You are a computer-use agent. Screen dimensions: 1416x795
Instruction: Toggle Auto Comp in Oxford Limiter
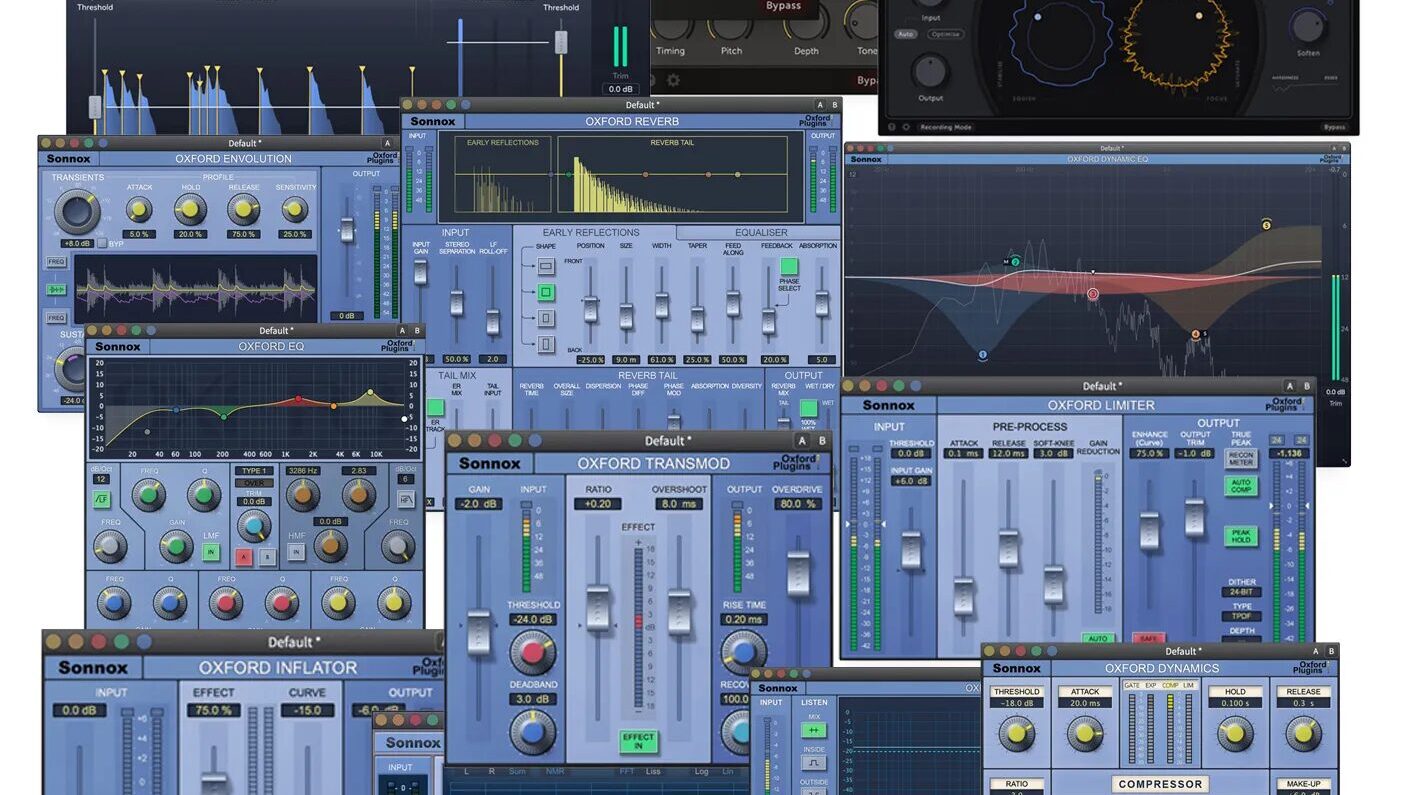1241,486
